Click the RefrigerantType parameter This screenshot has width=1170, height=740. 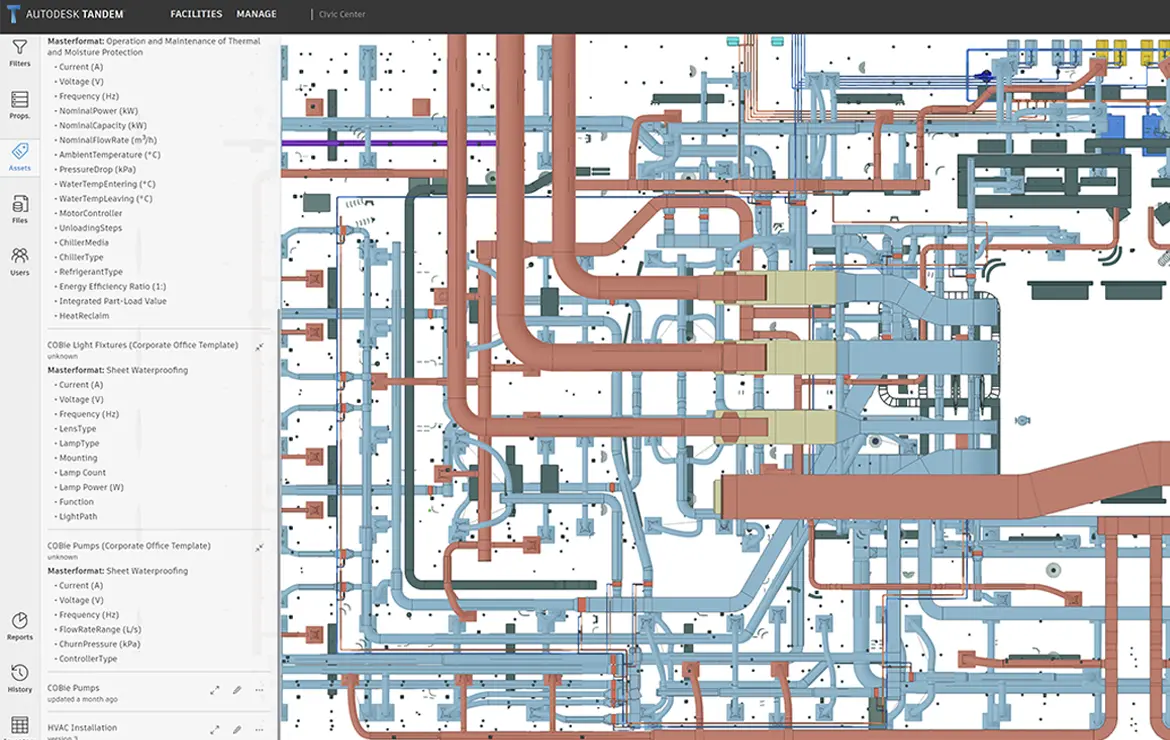coord(91,272)
